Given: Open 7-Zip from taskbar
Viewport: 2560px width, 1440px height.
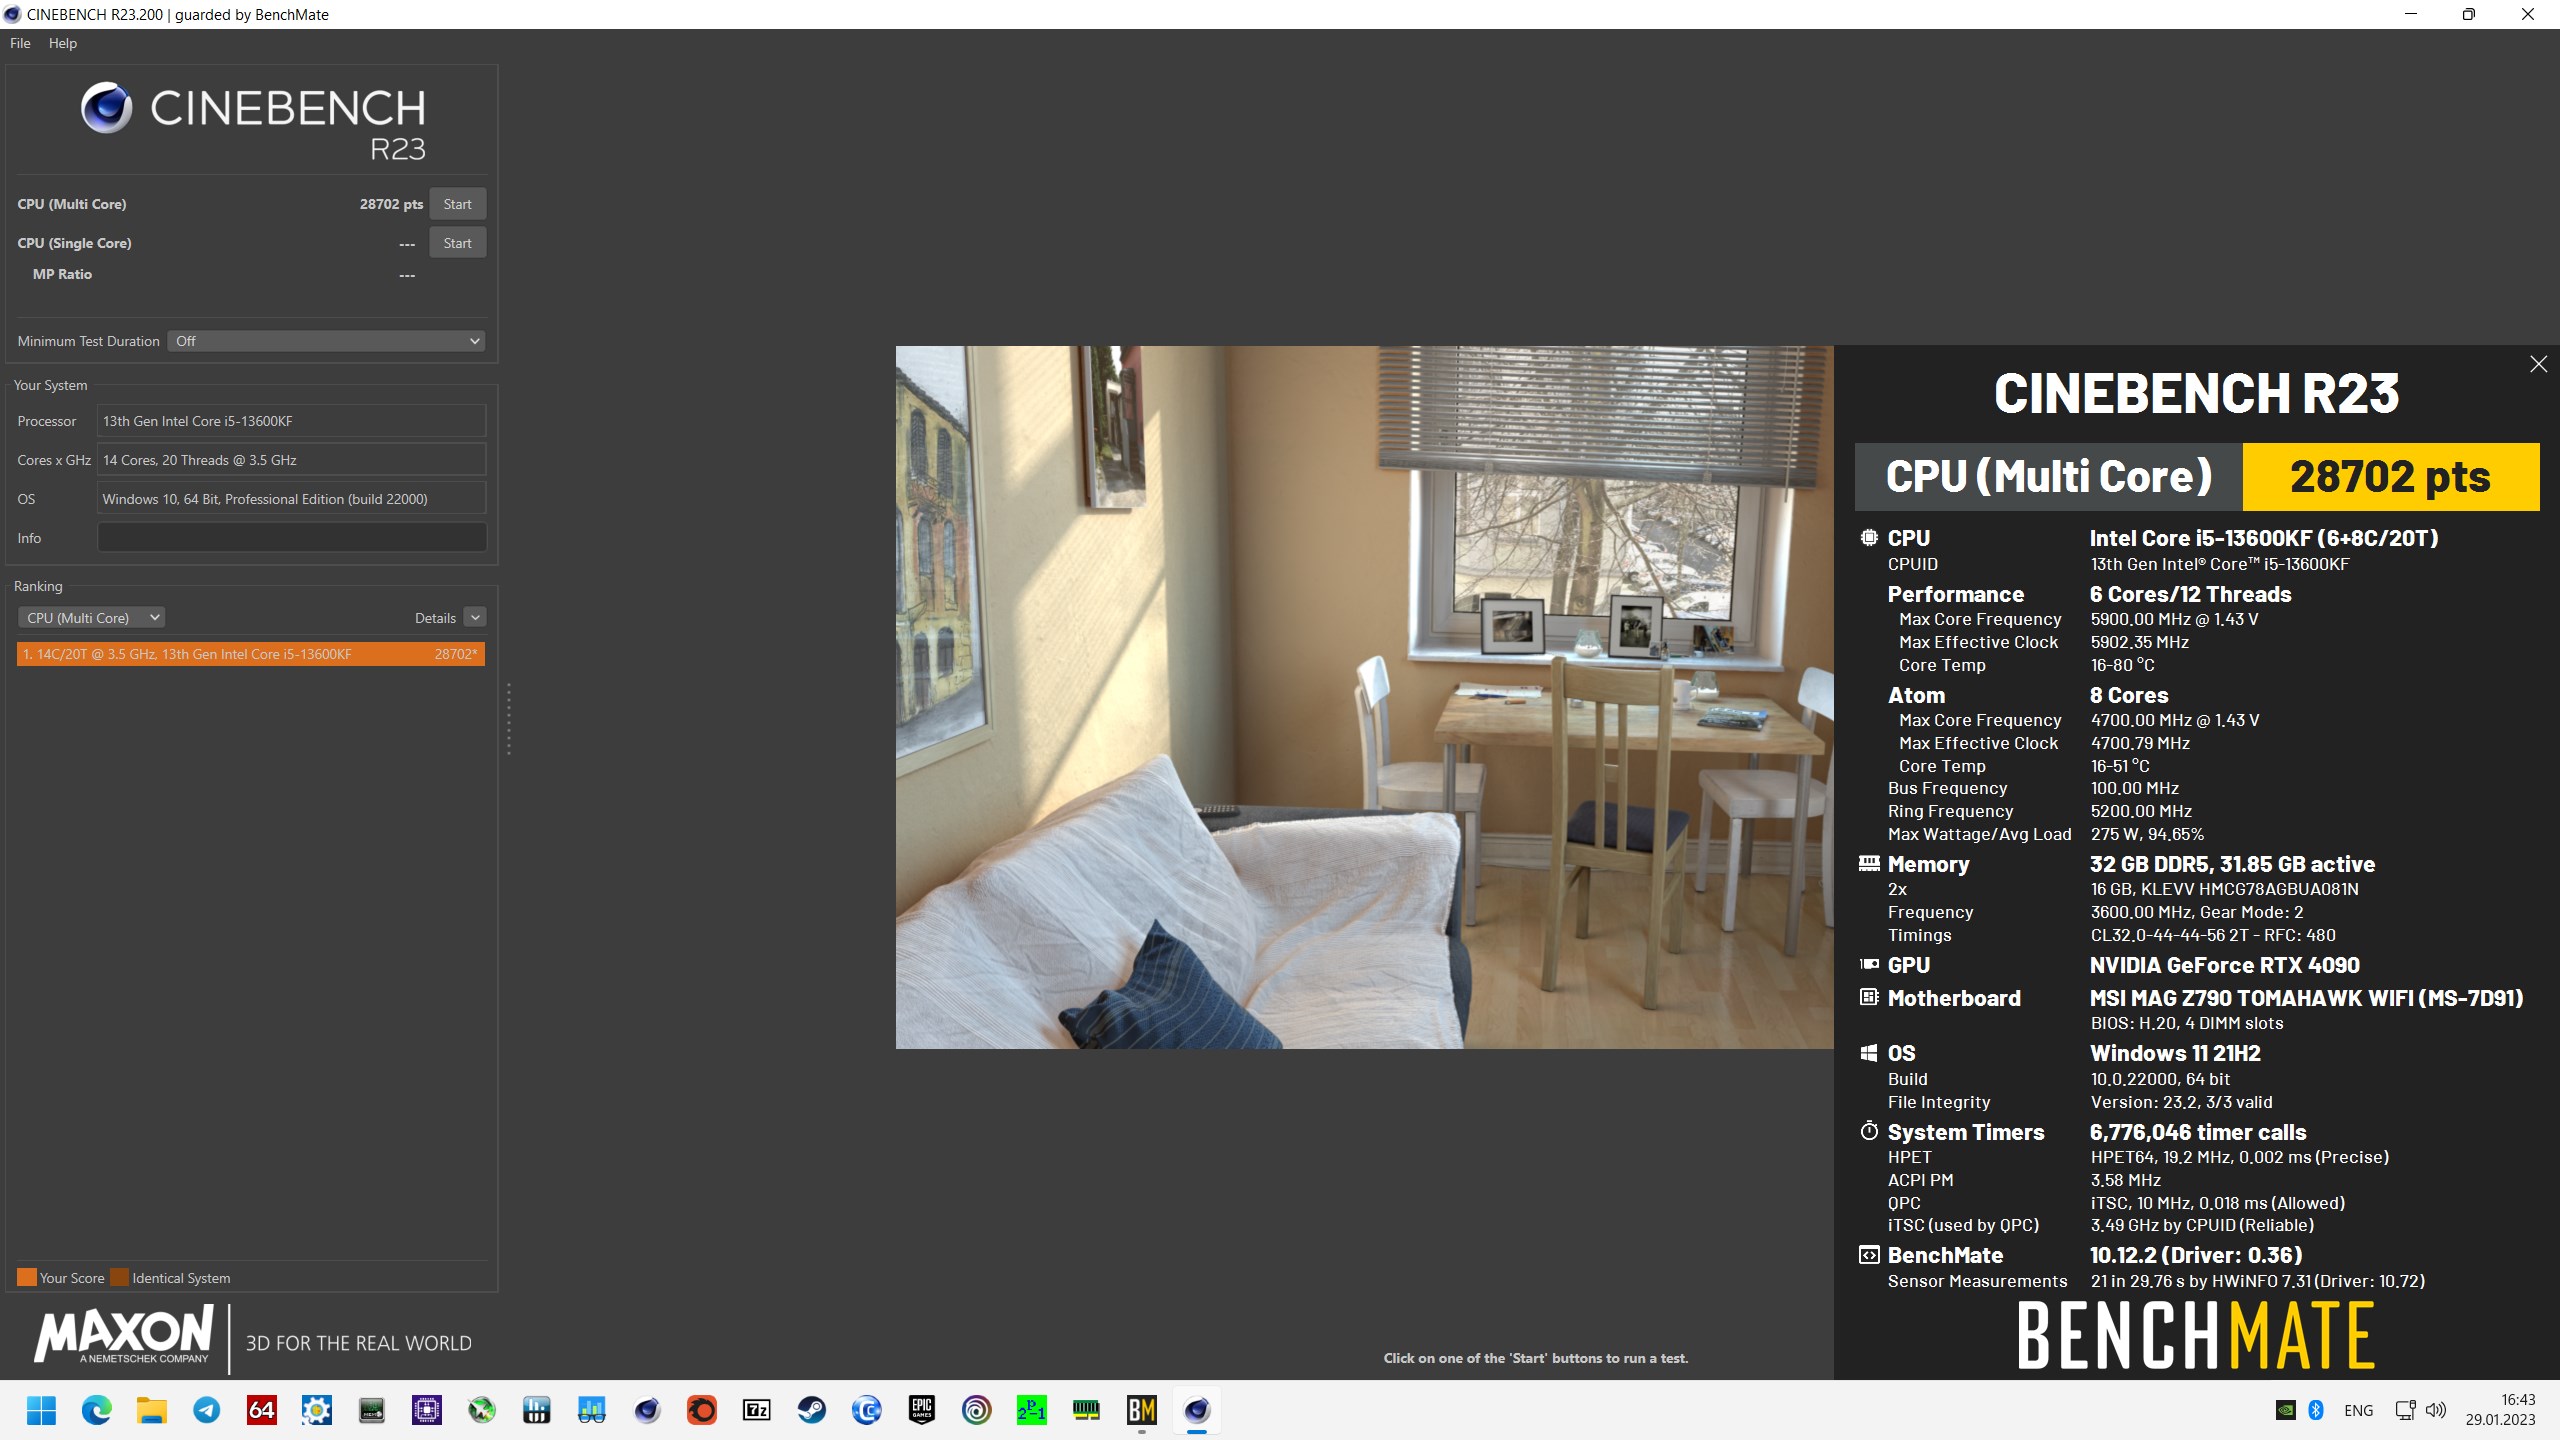Looking at the screenshot, I should coord(757,1410).
